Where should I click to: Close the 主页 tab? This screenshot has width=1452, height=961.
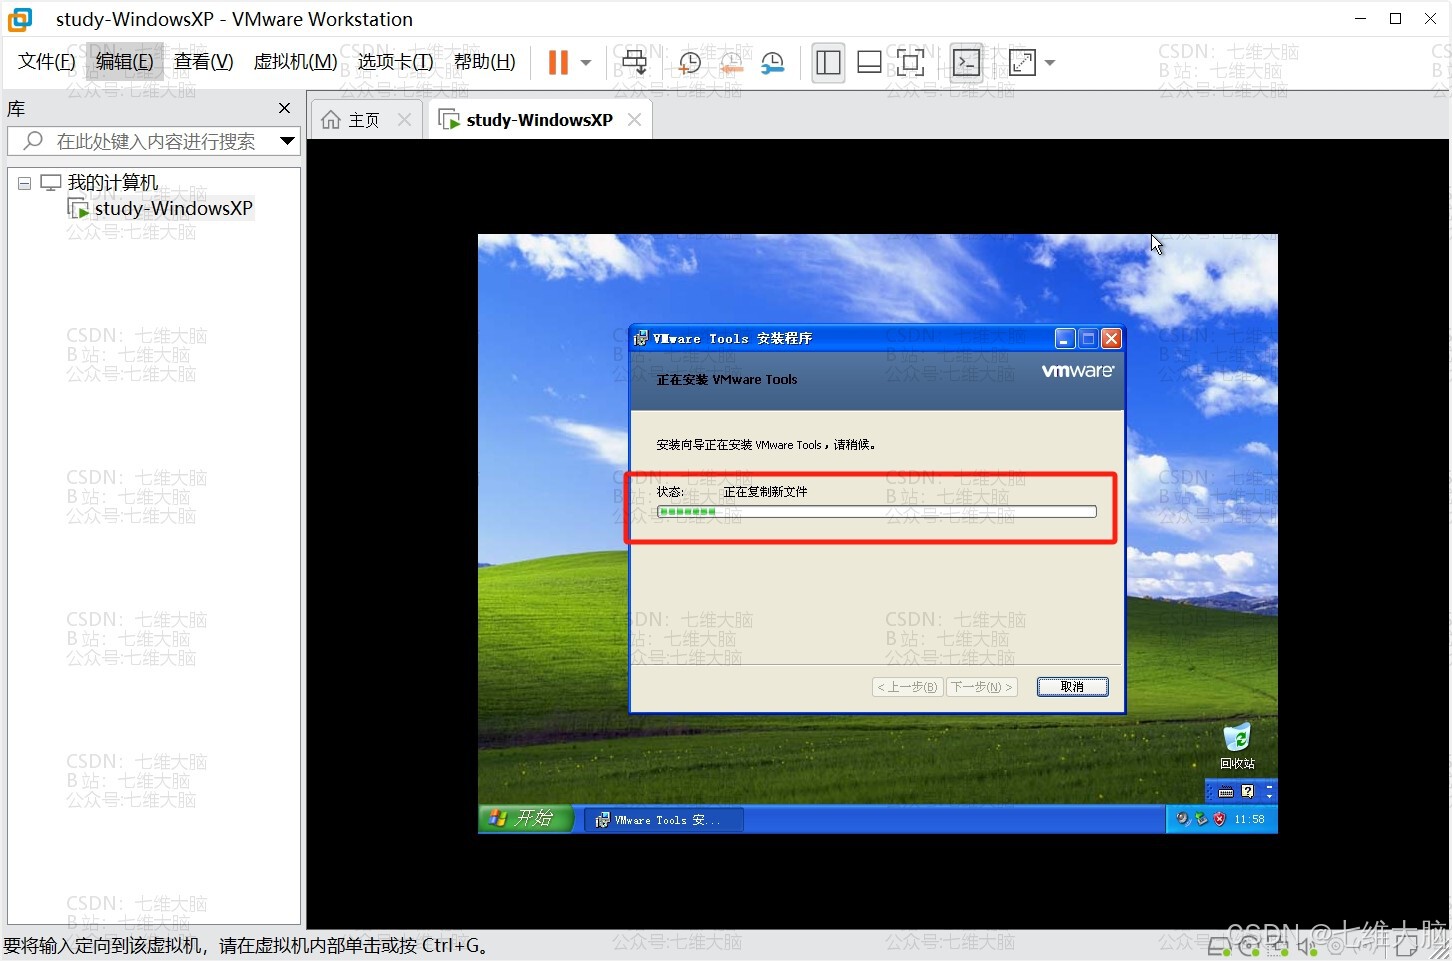pyautogui.click(x=404, y=120)
